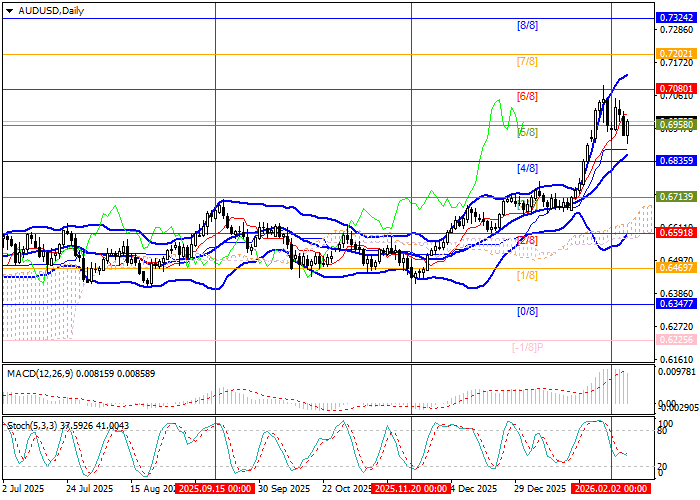700x500 pixels.
Task: Select the 0.72021 orange price tag
Action: pos(677,53)
